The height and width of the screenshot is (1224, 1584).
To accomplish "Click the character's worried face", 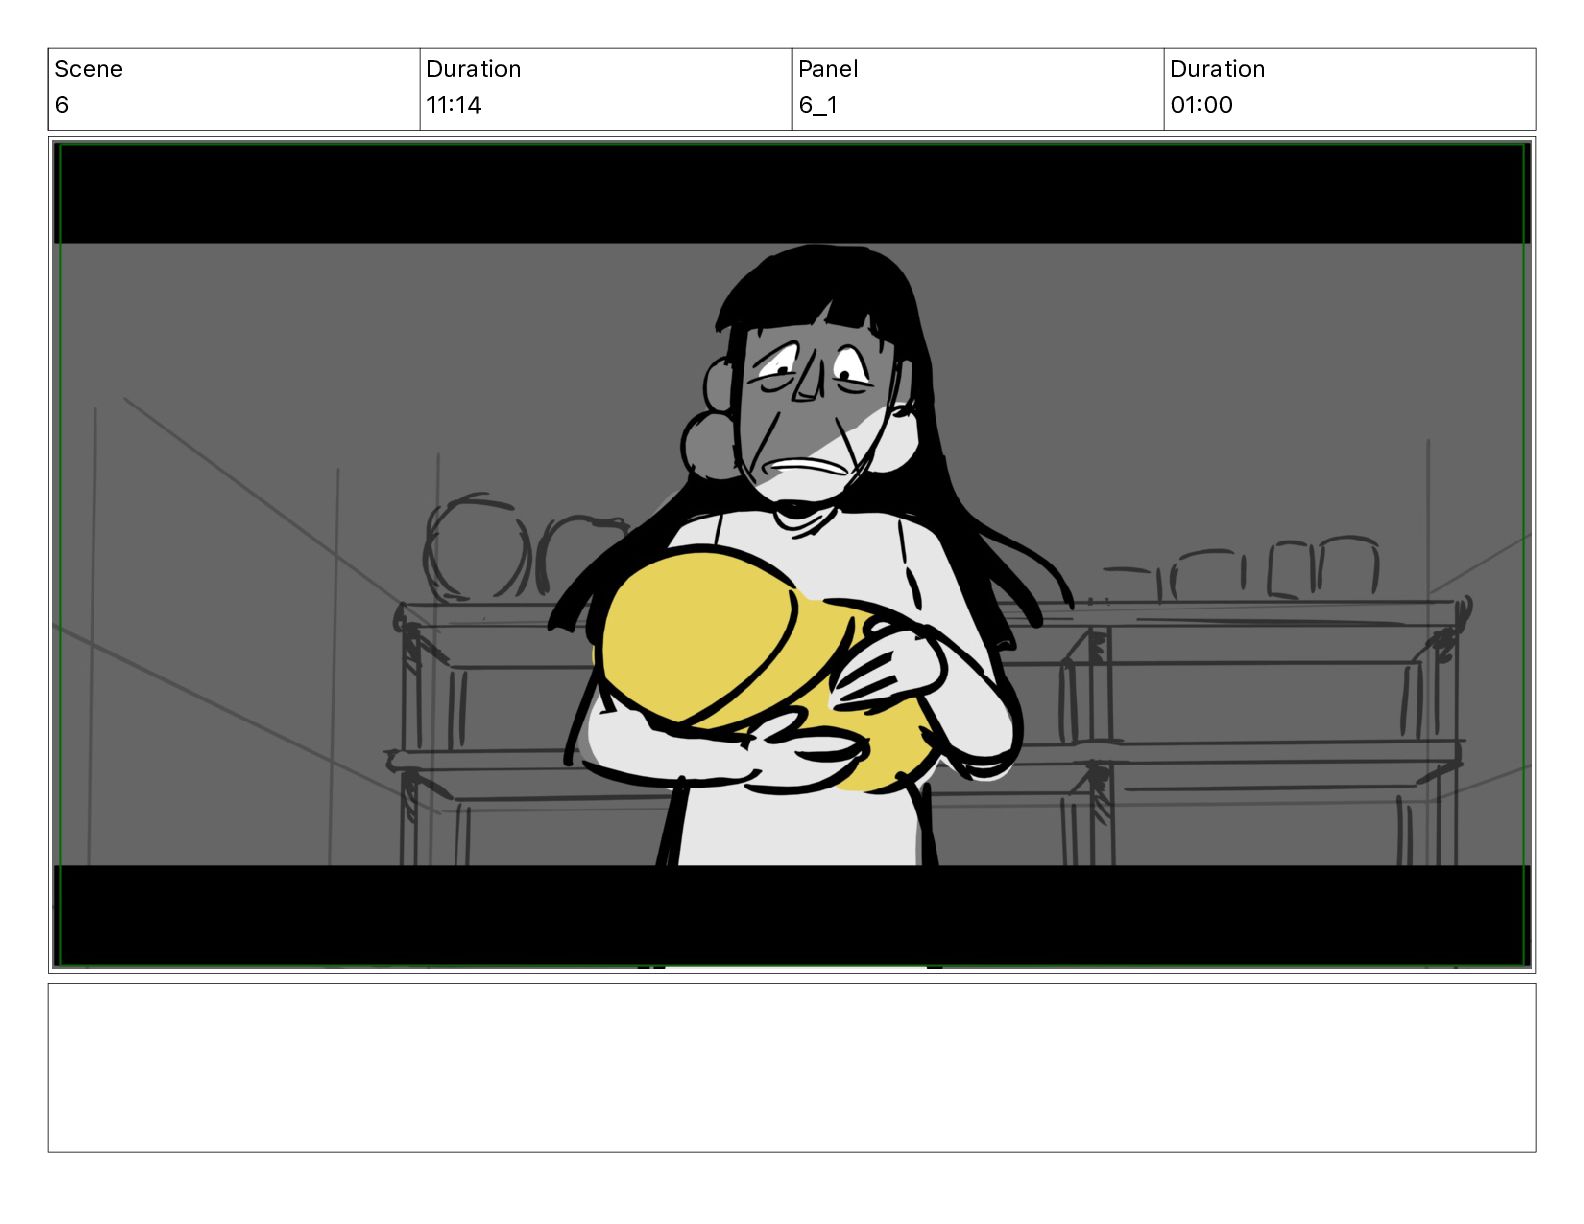I will 810,410.
